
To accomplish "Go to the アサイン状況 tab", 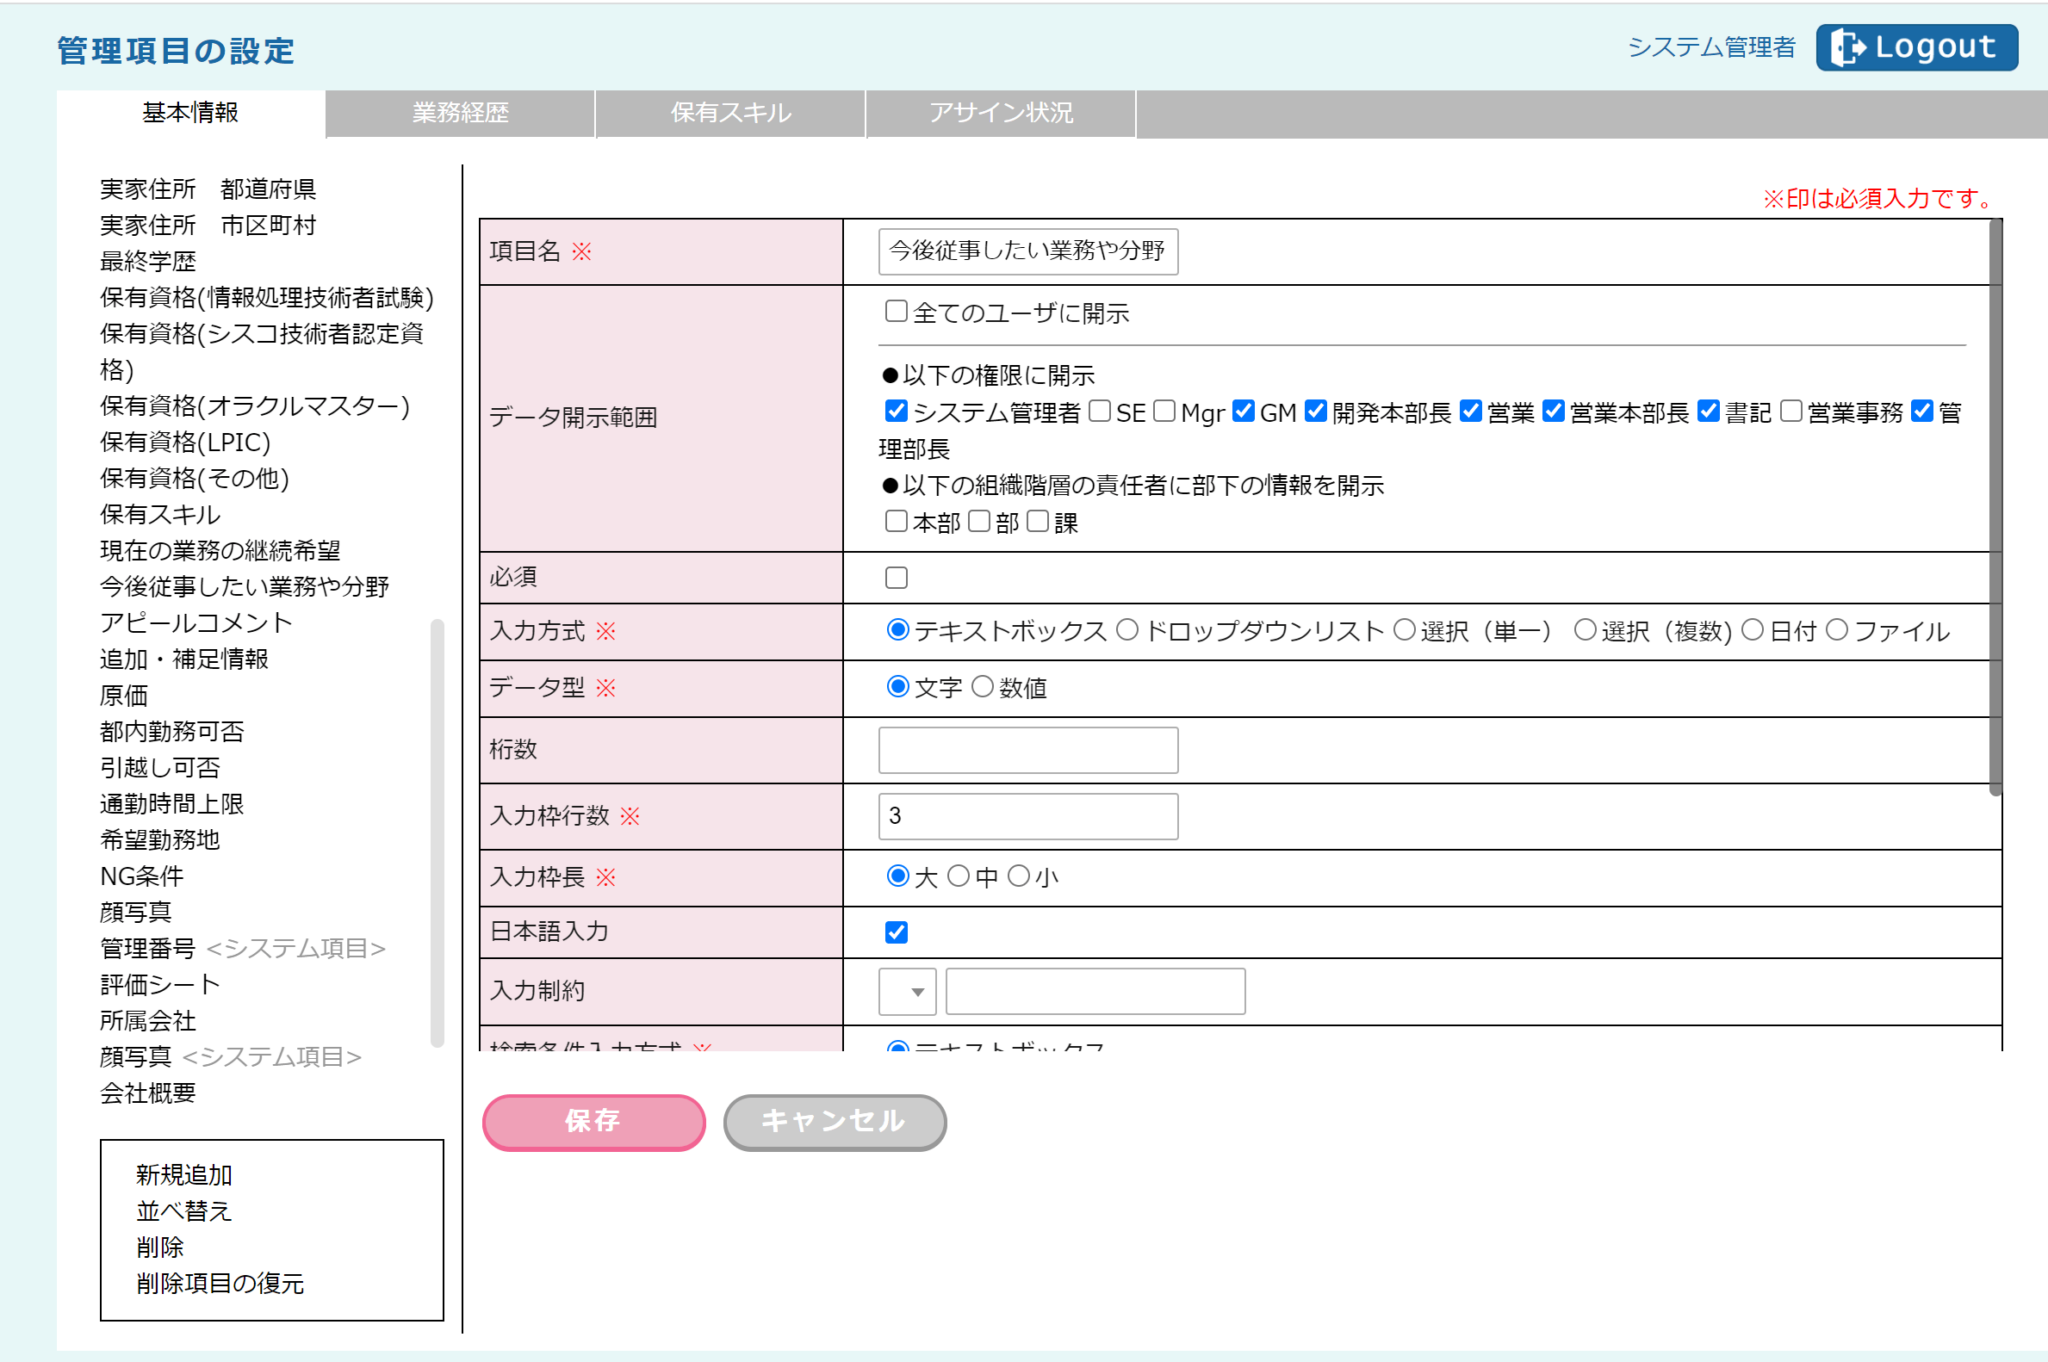I will pos(1000,113).
